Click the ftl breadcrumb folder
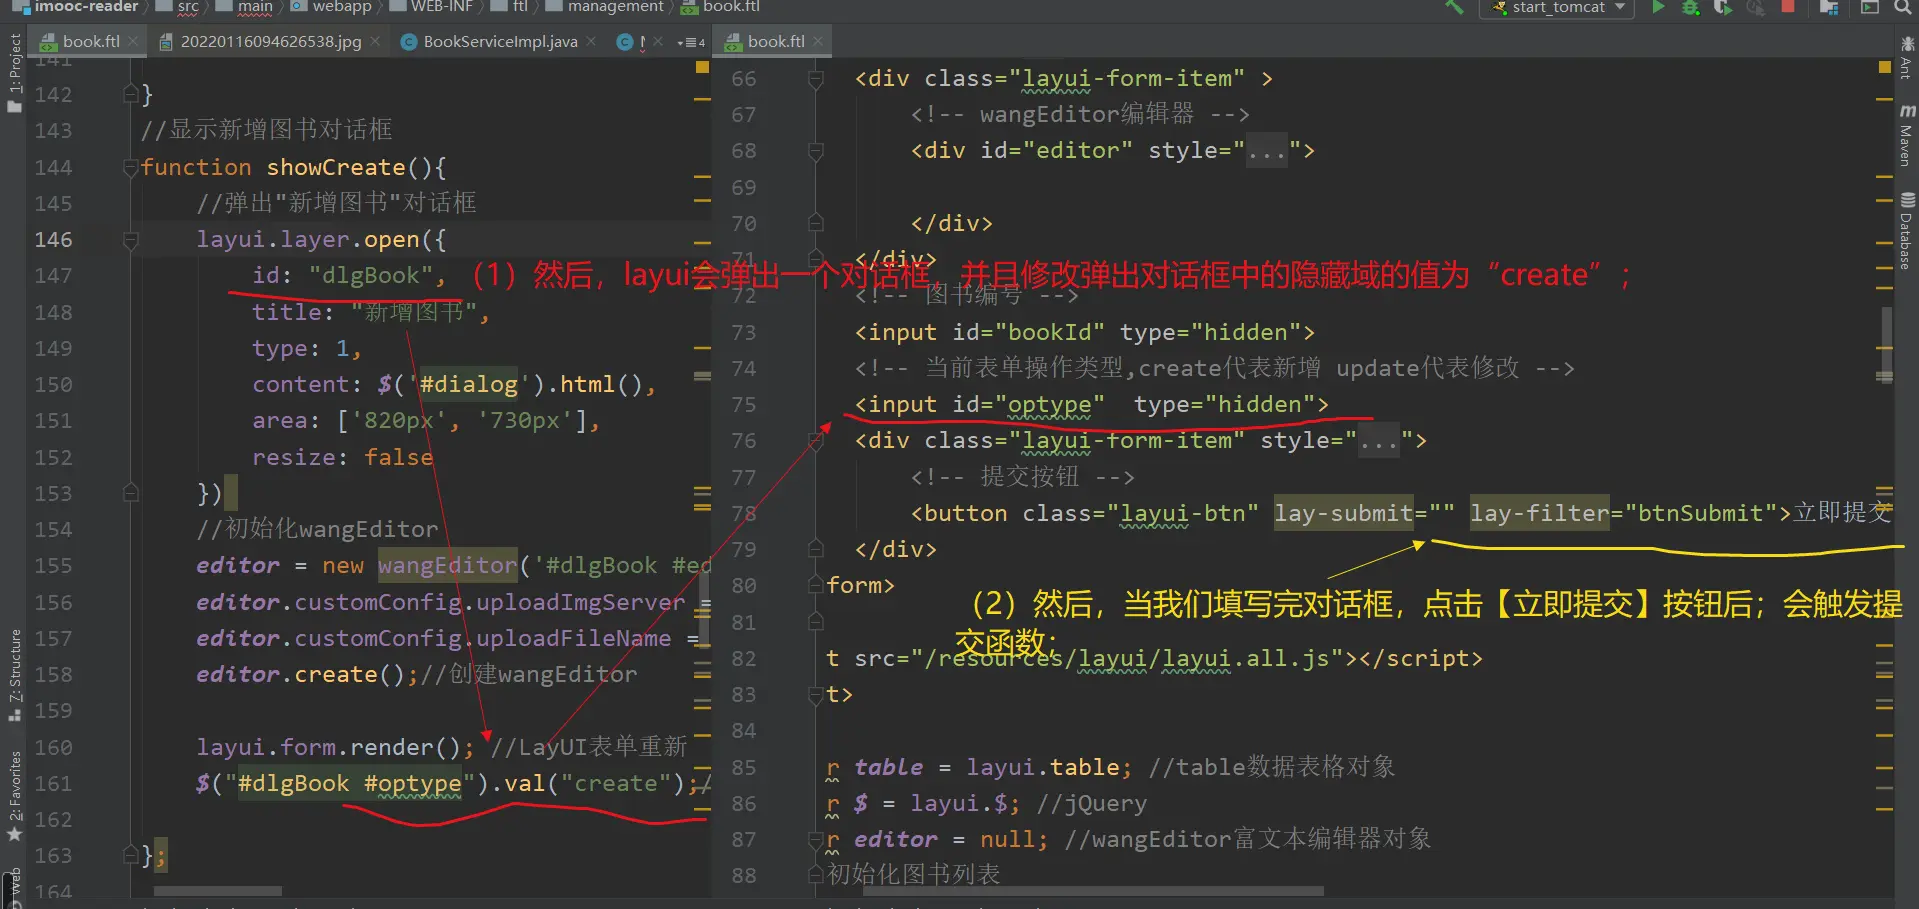Viewport: 1919px width, 909px height. coord(510,7)
